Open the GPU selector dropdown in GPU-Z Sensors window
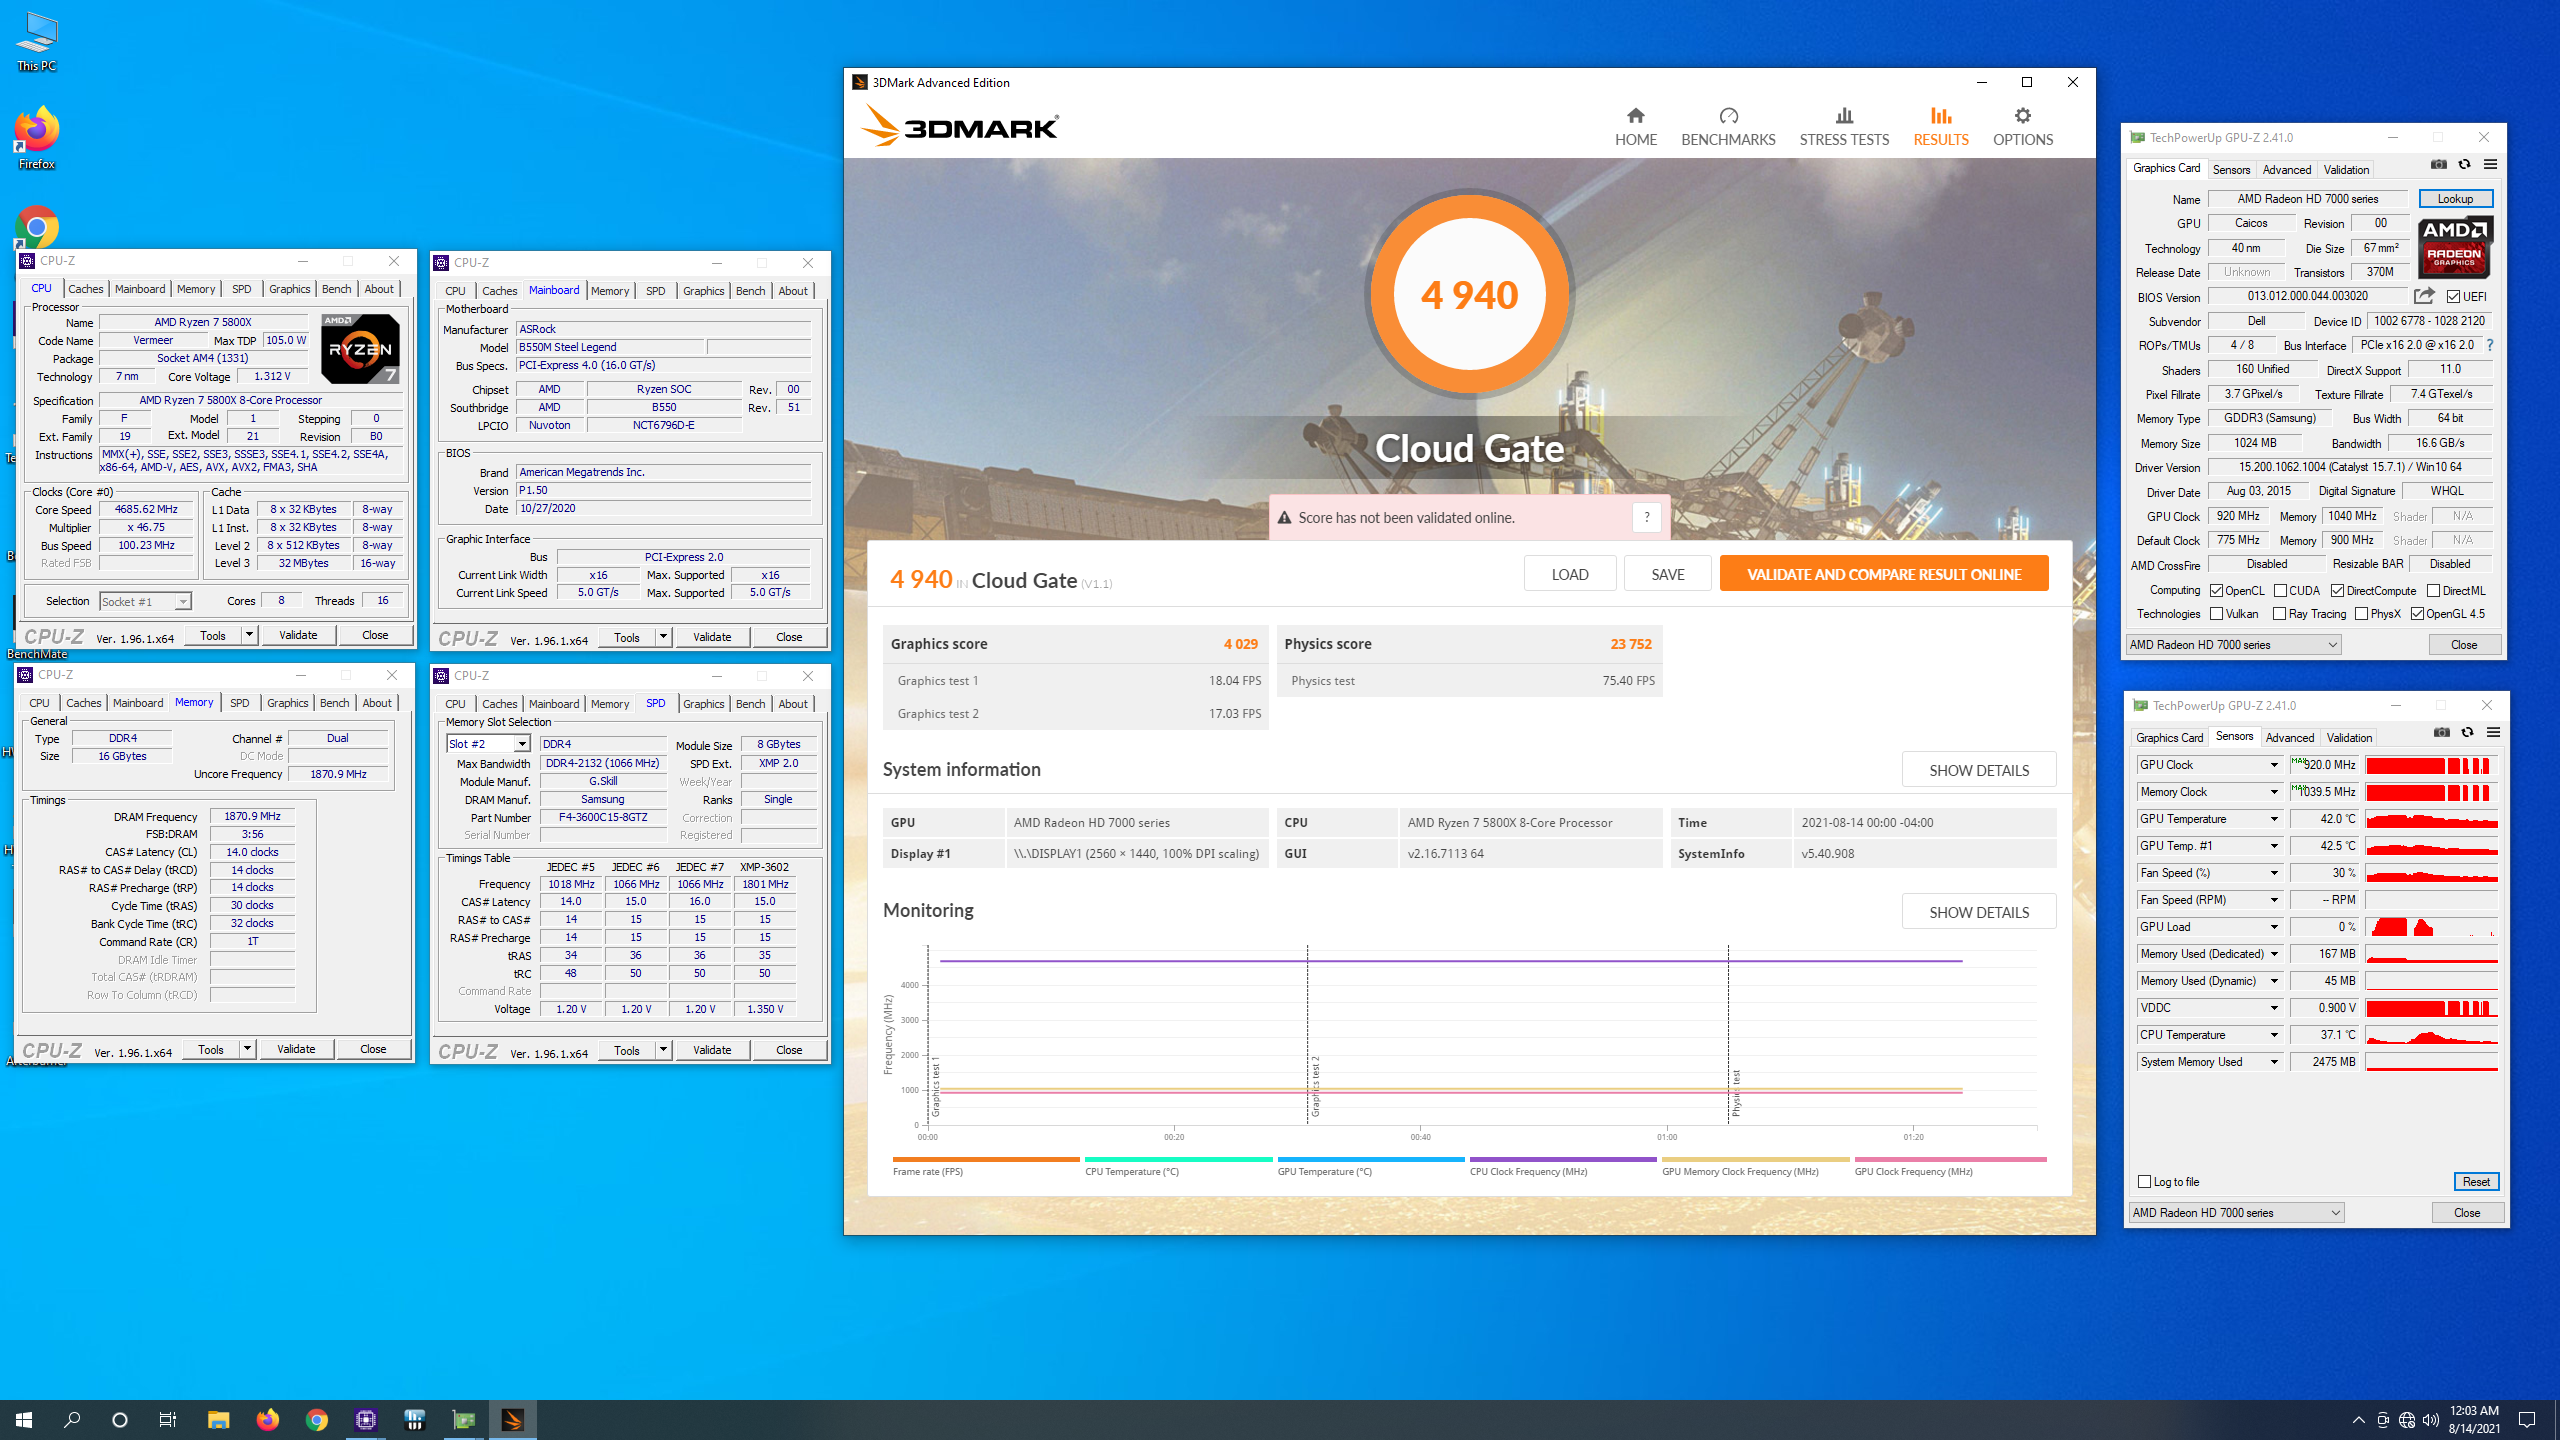The image size is (2560, 1440). (2236, 1212)
